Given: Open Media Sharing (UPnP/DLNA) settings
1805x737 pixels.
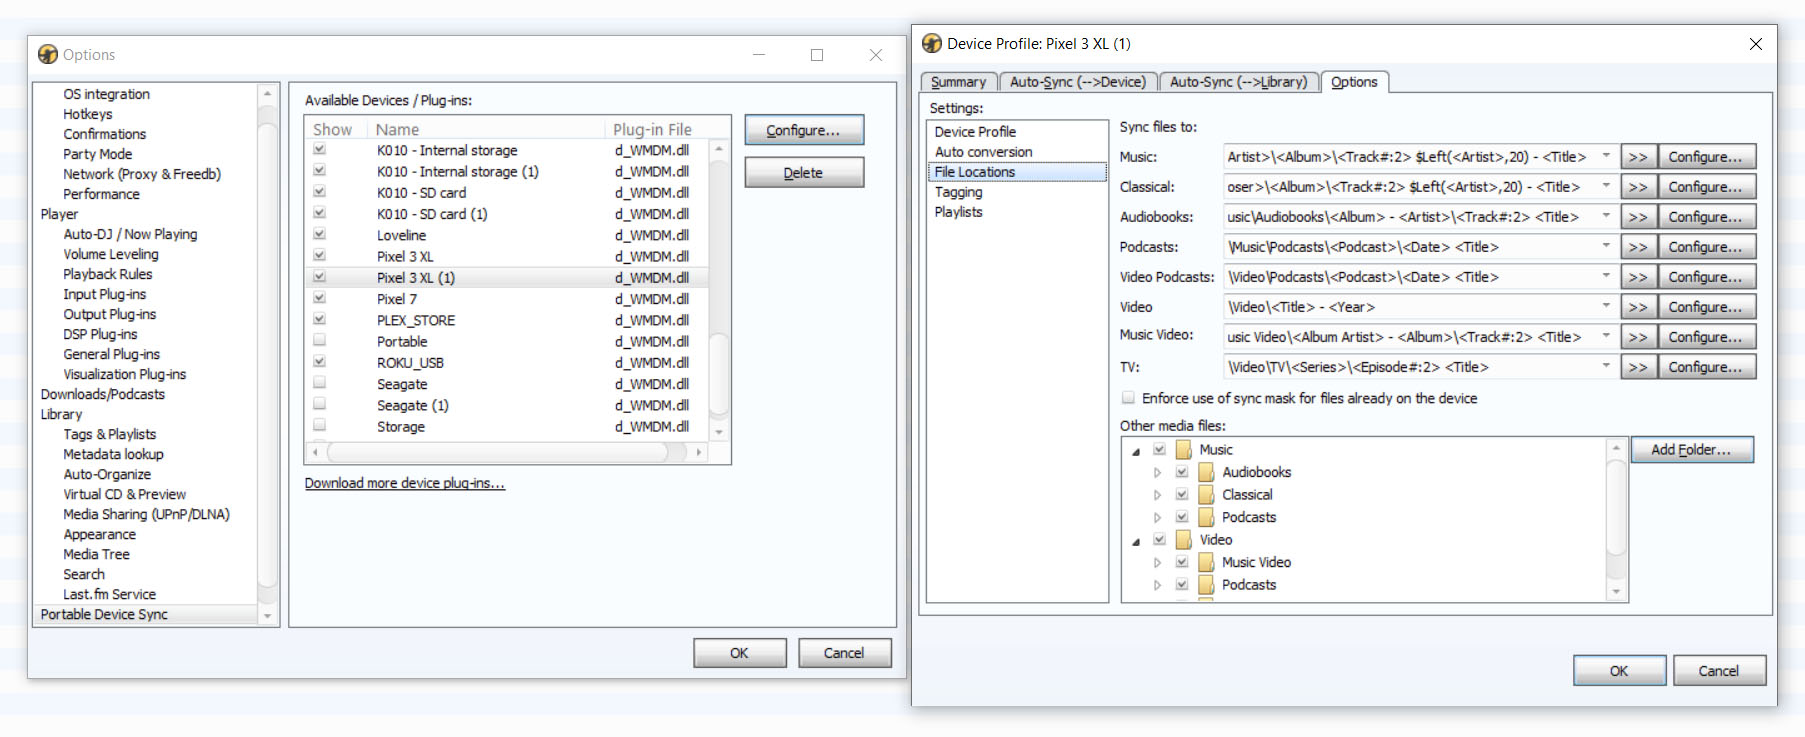Looking at the screenshot, I should [146, 514].
